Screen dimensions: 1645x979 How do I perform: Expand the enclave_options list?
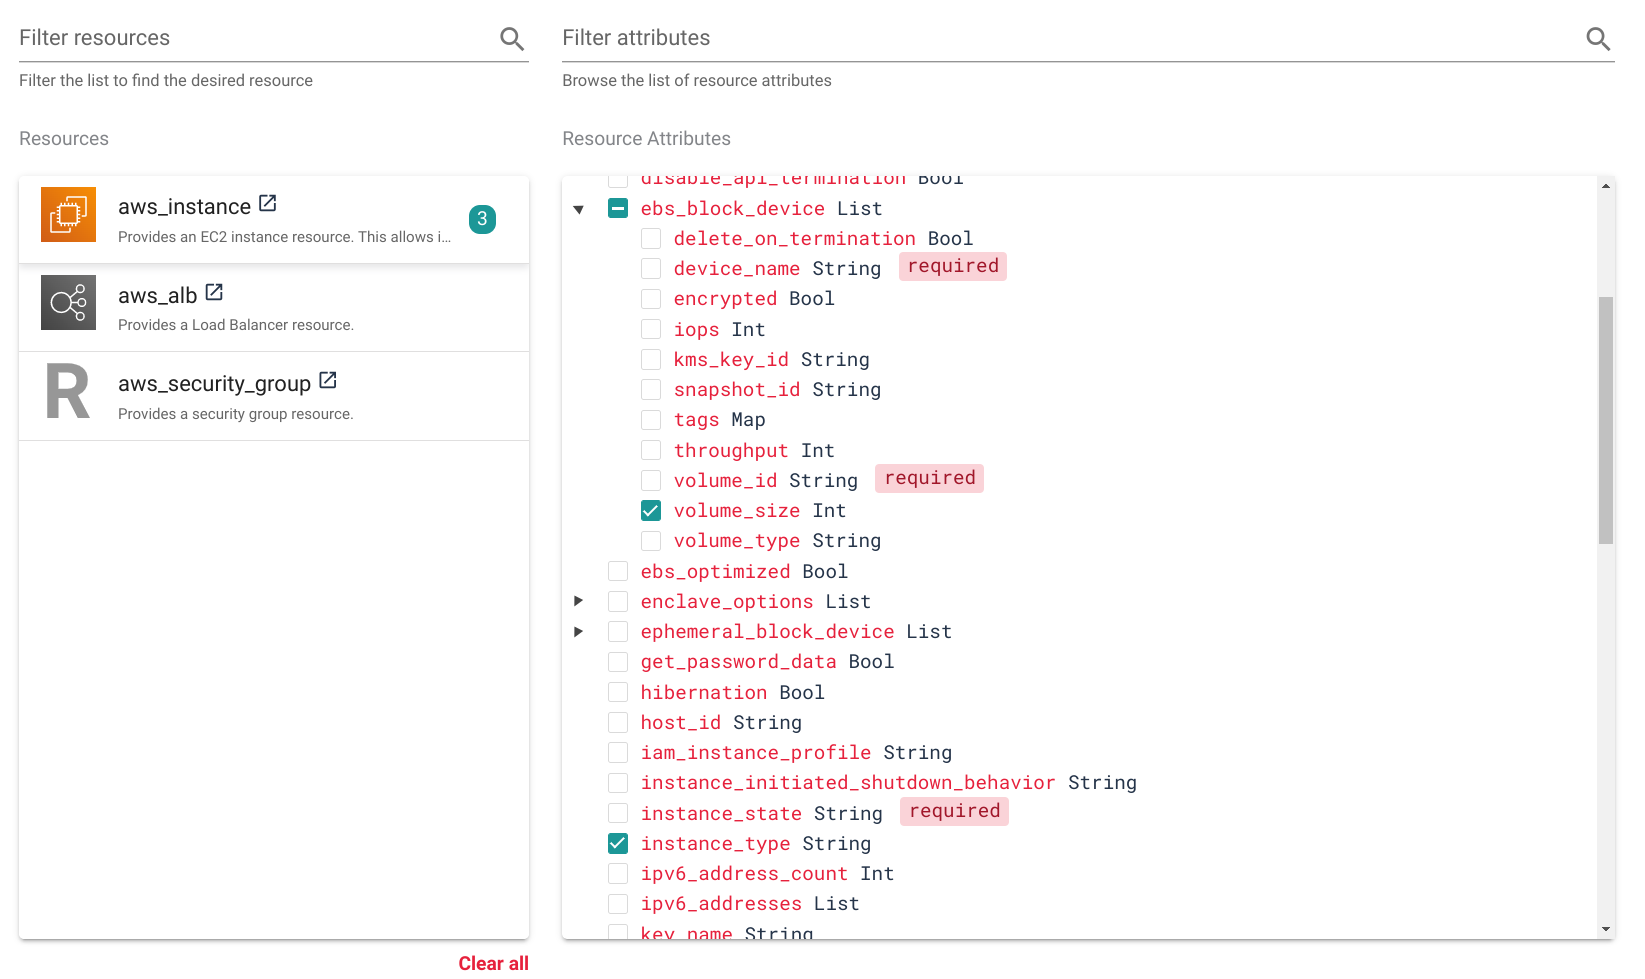click(578, 601)
